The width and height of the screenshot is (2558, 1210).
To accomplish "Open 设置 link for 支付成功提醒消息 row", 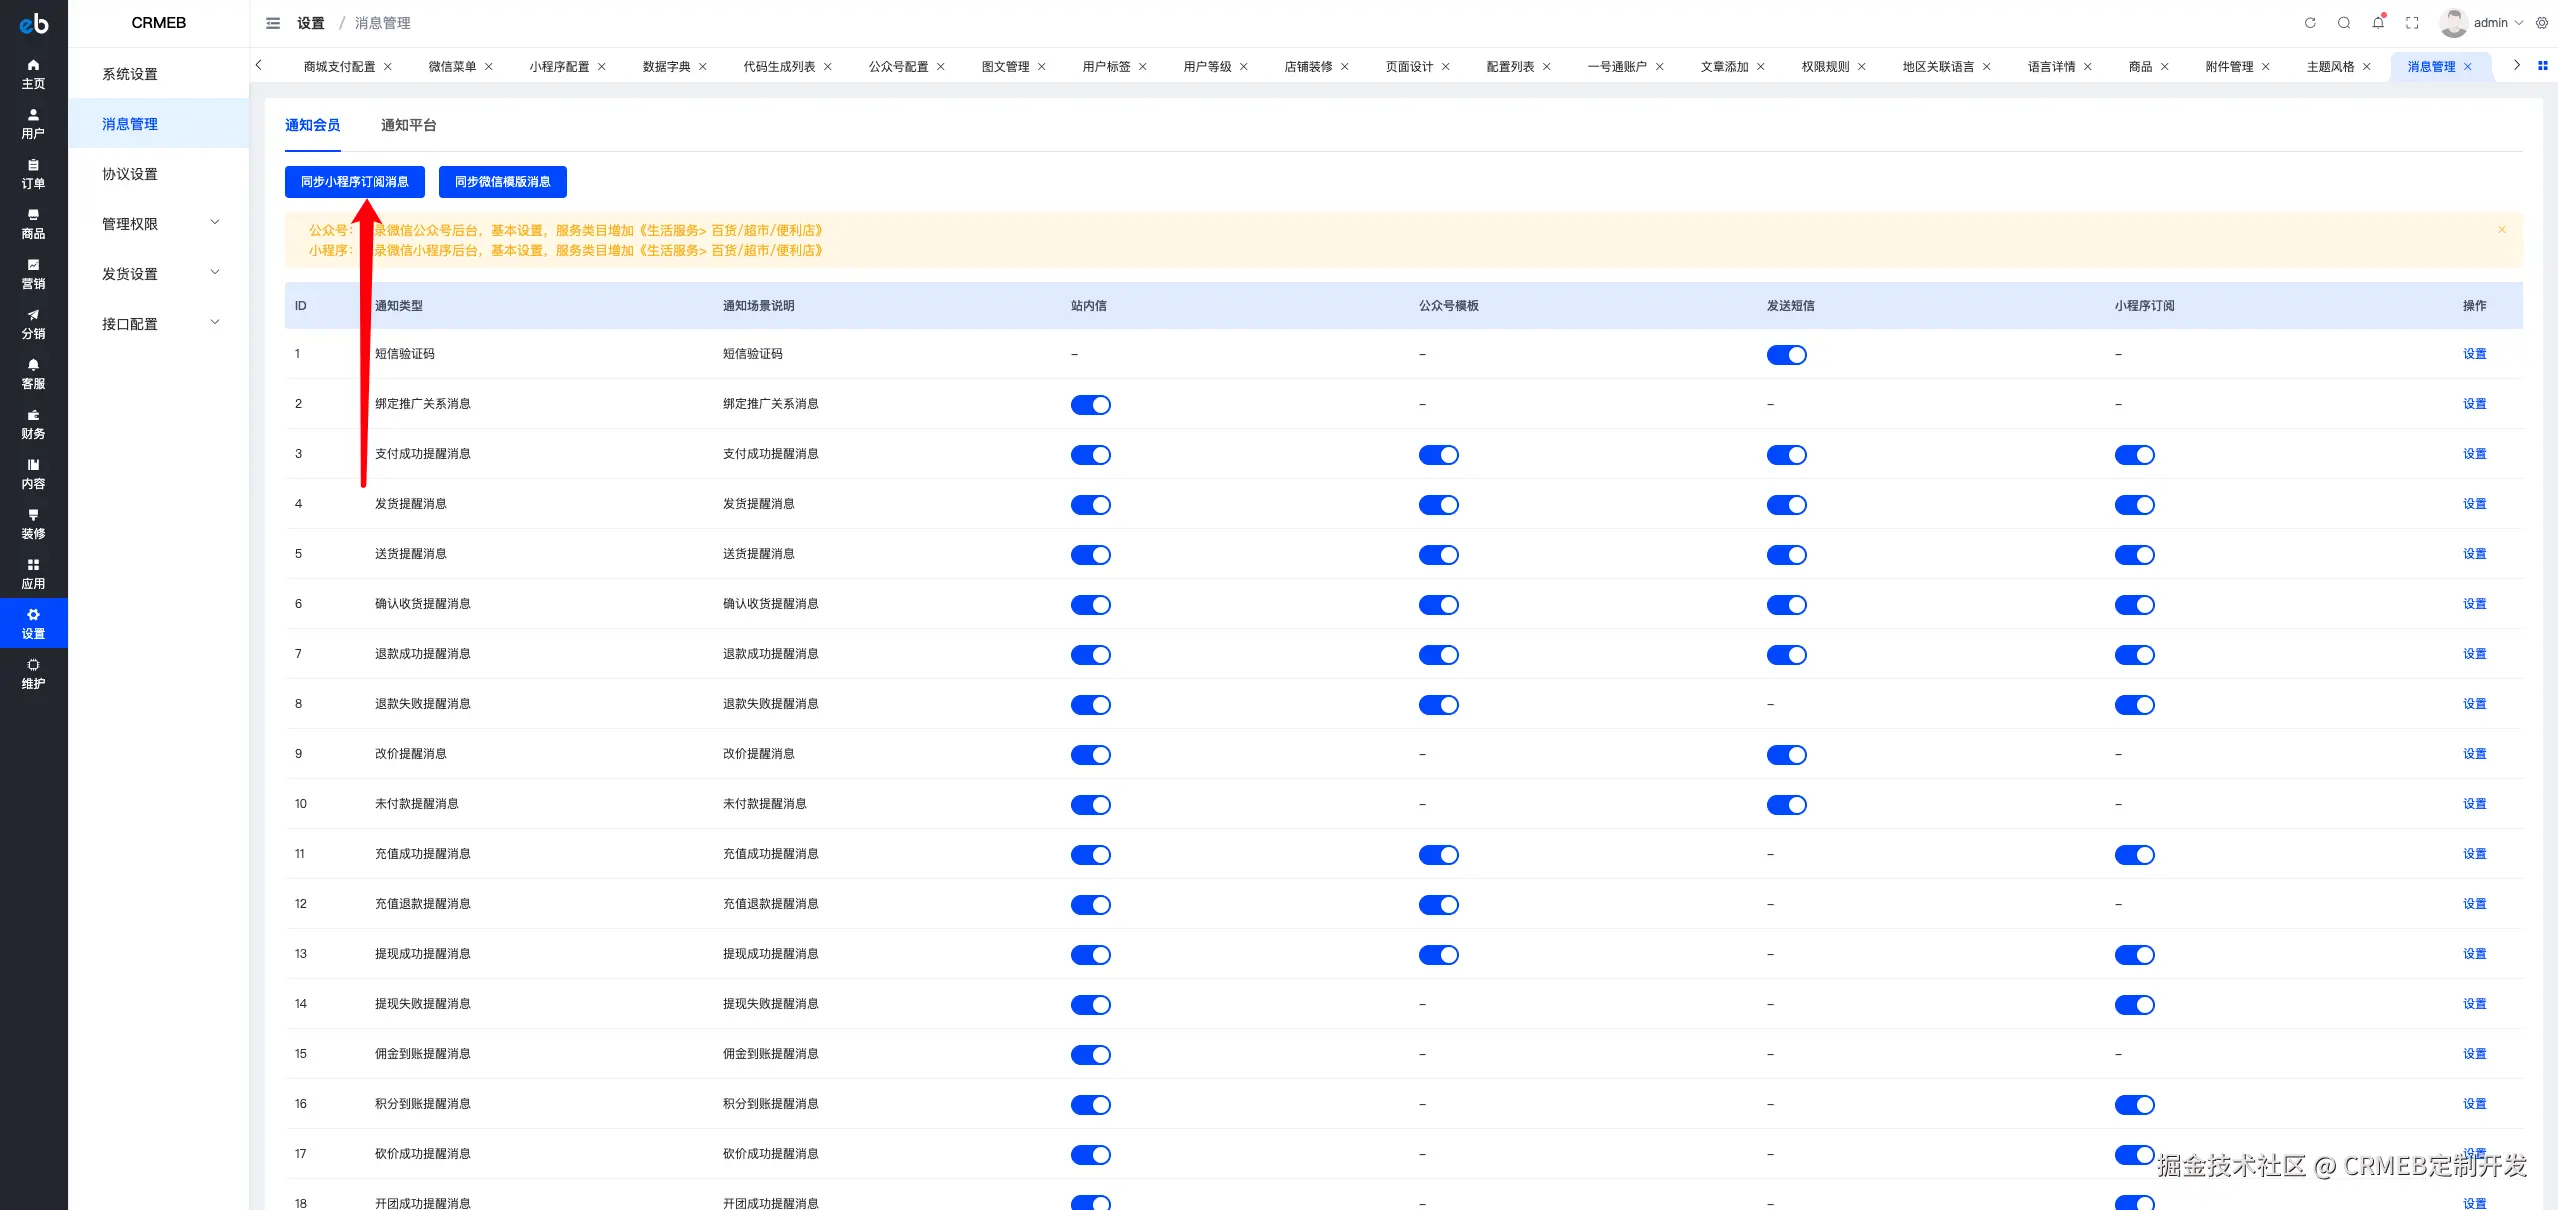I will coord(2474,454).
